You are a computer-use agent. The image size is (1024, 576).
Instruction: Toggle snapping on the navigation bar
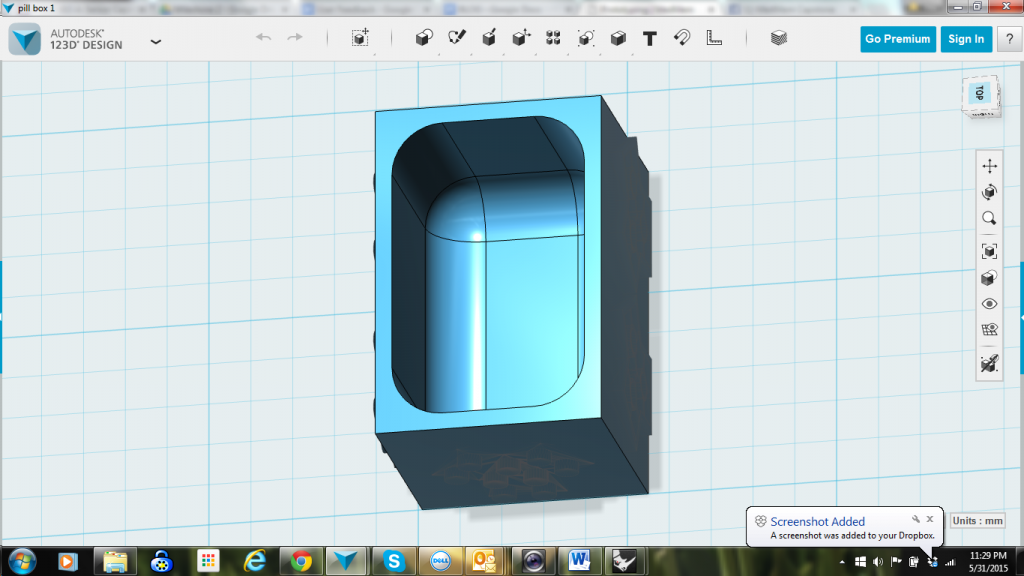pyautogui.click(x=989, y=364)
